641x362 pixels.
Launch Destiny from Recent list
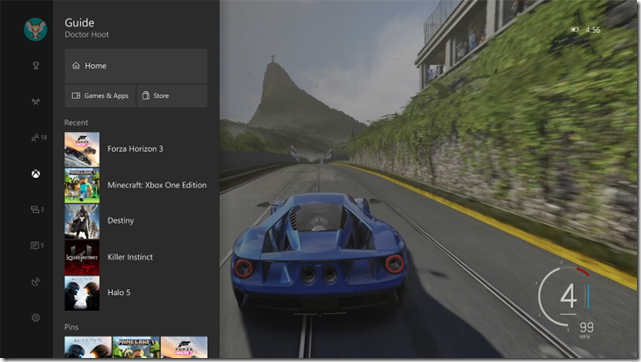(136, 221)
